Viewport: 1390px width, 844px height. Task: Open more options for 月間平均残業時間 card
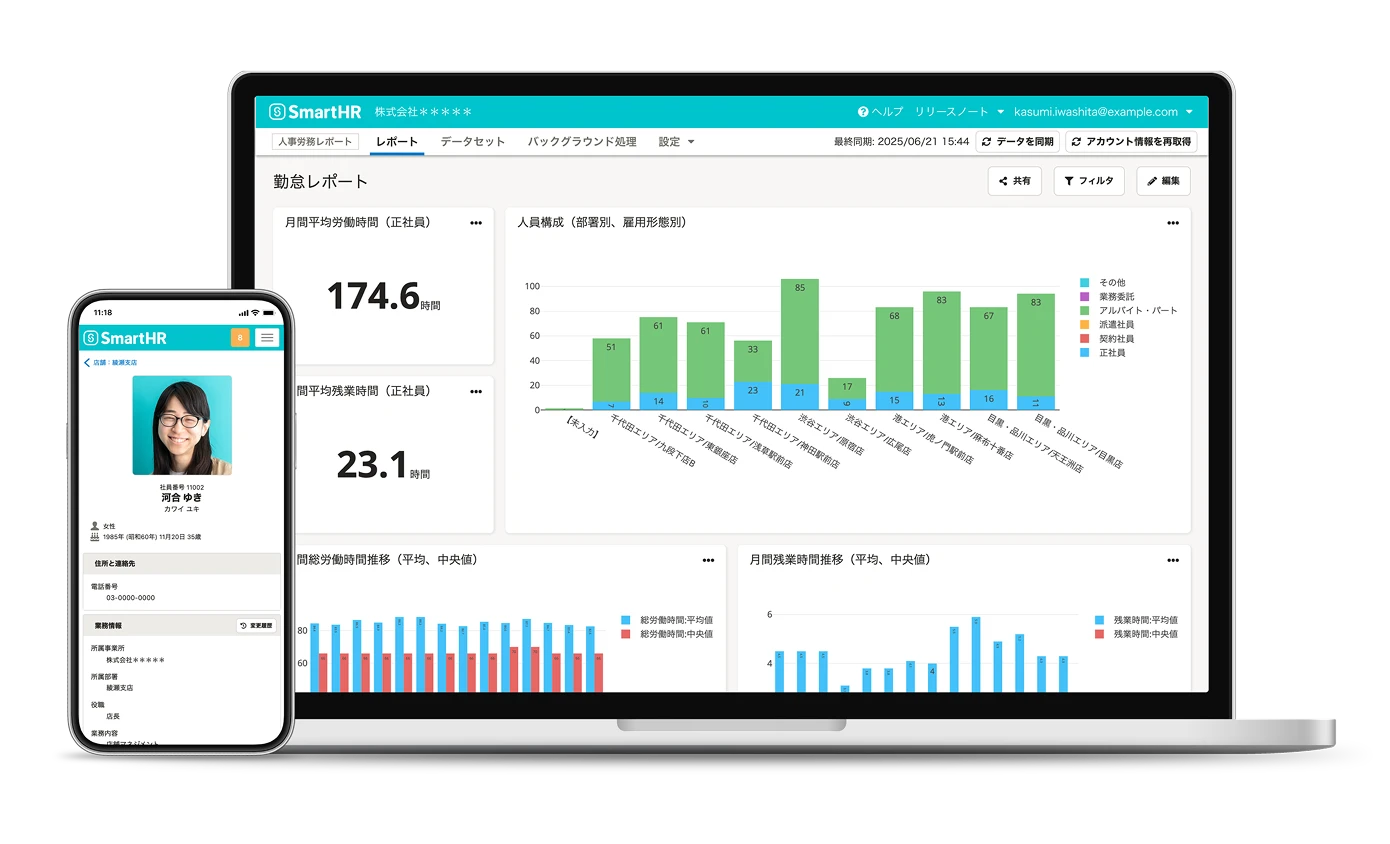[476, 391]
